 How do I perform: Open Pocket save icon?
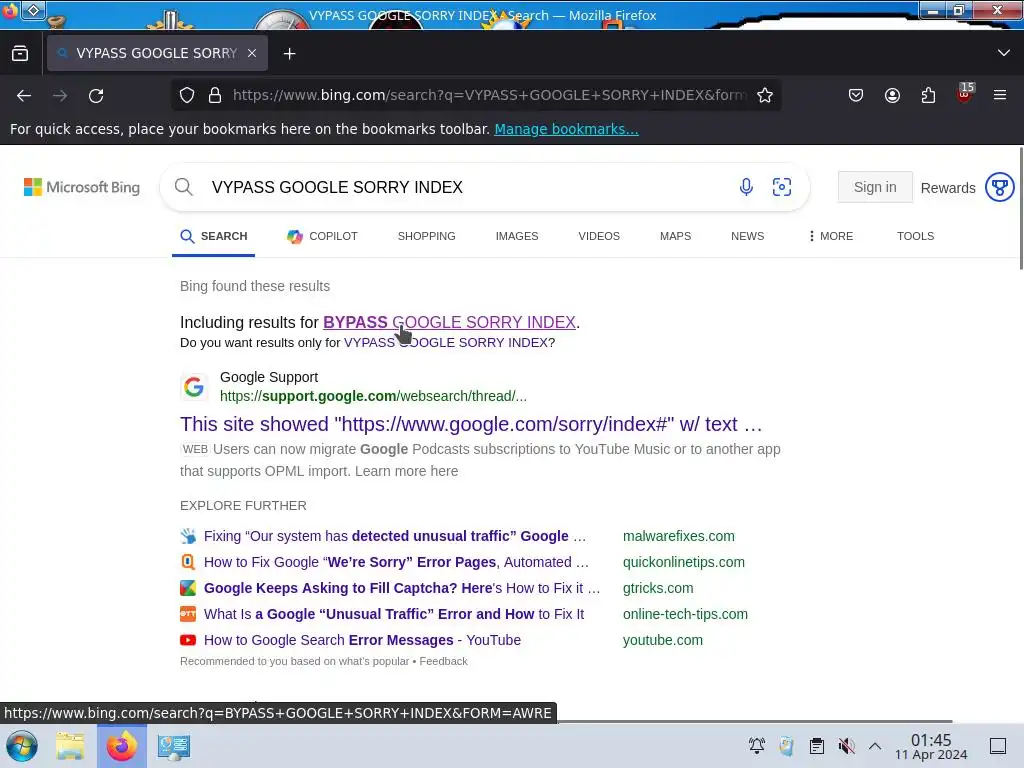tap(856, 95)
